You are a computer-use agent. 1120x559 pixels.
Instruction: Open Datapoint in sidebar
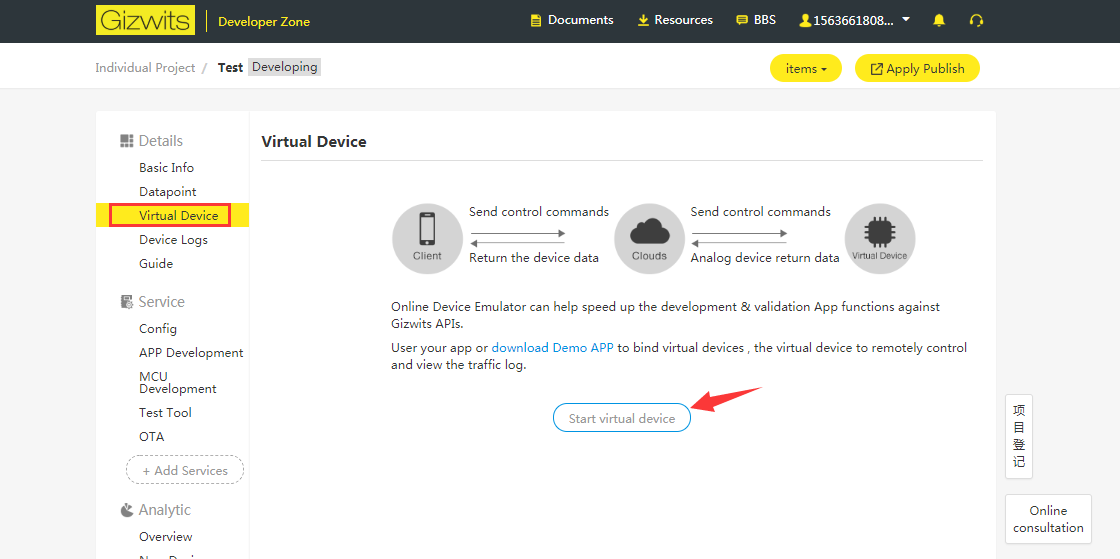(168, 192)
